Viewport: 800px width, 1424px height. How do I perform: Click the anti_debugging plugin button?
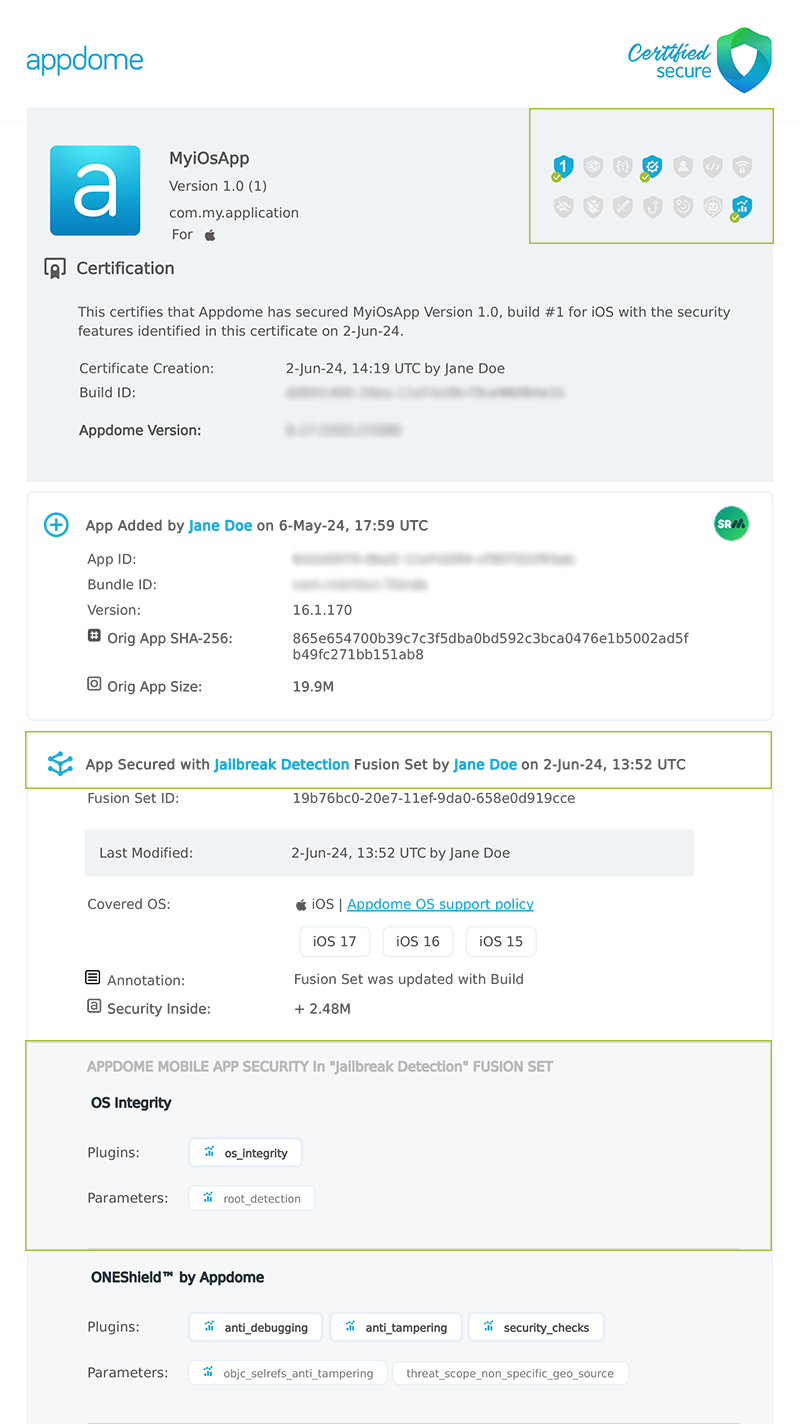click(x=255, y=1326)
